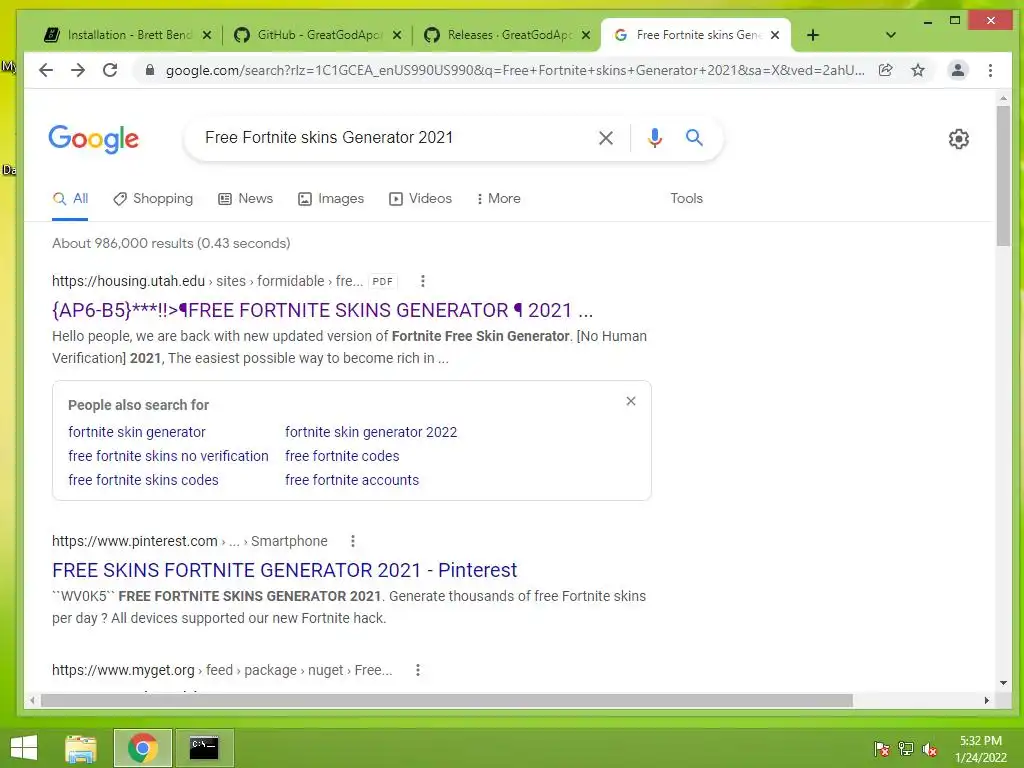Click the https://www.pinterest.com breadcrumb URL
1024x768 pixels.
tap(135, 541)
